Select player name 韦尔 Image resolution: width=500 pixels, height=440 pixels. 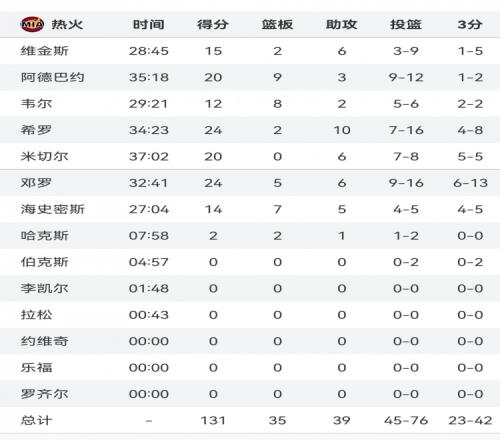click(37, 104)
